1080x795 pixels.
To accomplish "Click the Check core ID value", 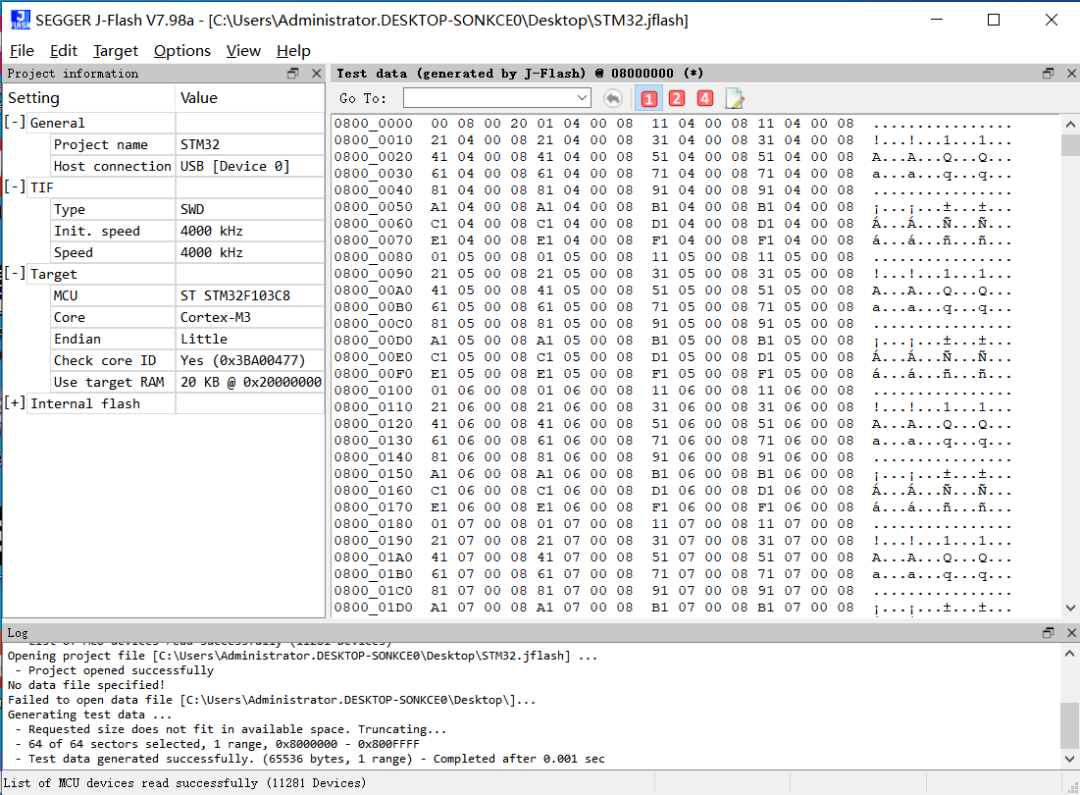I will pos(242,360).
